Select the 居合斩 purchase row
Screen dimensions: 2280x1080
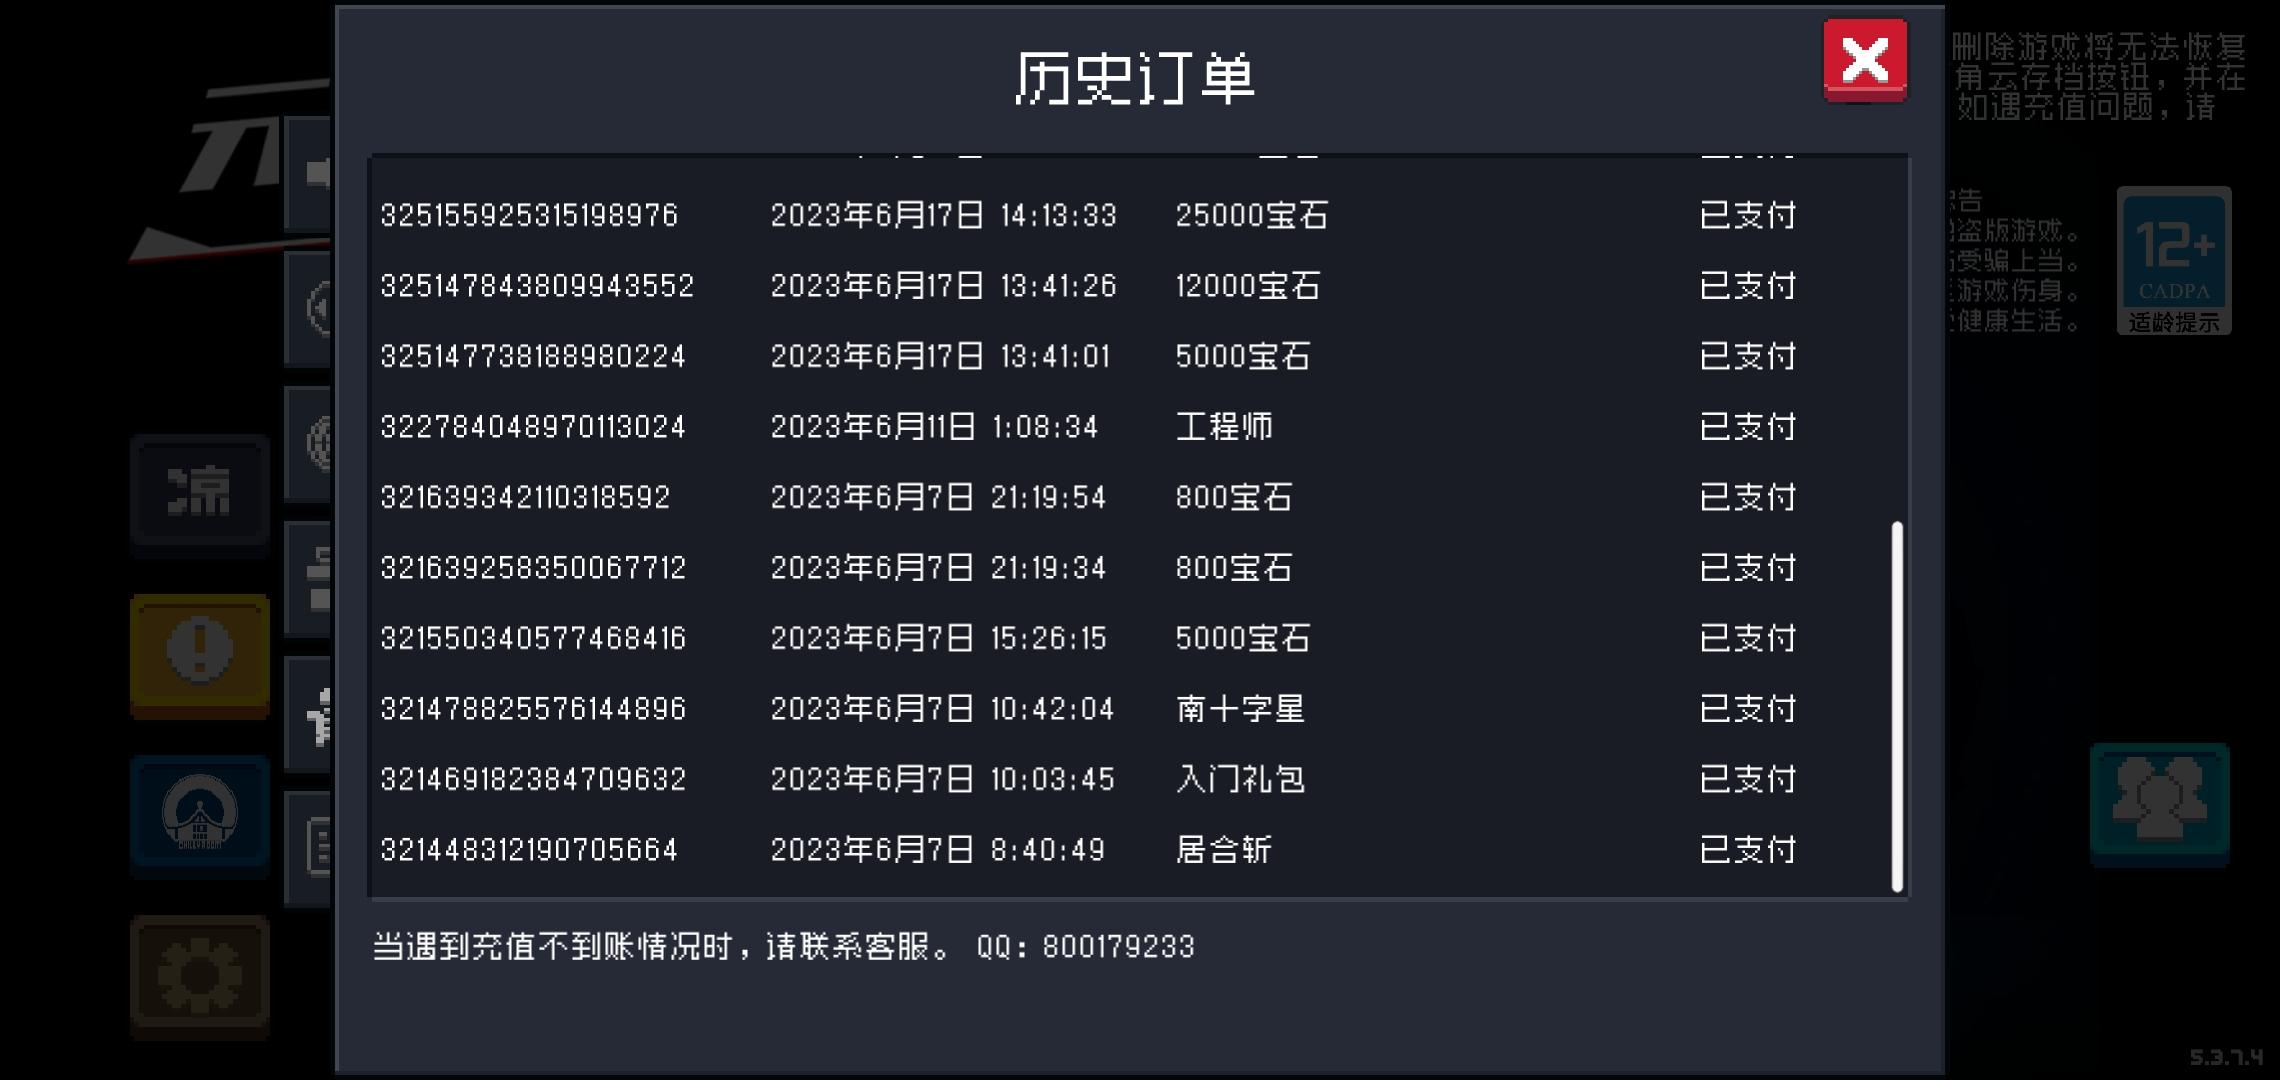tap(1138, 850)
